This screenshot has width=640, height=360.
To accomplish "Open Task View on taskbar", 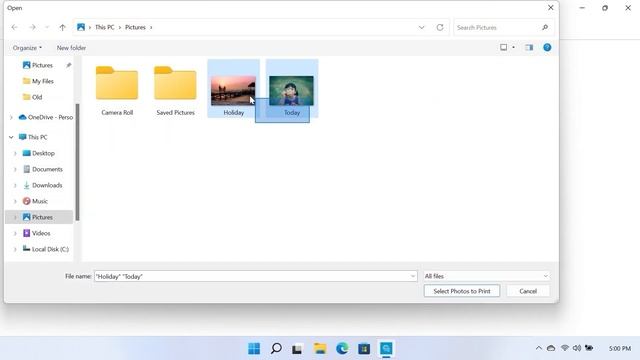I will (x=297, y=349).
